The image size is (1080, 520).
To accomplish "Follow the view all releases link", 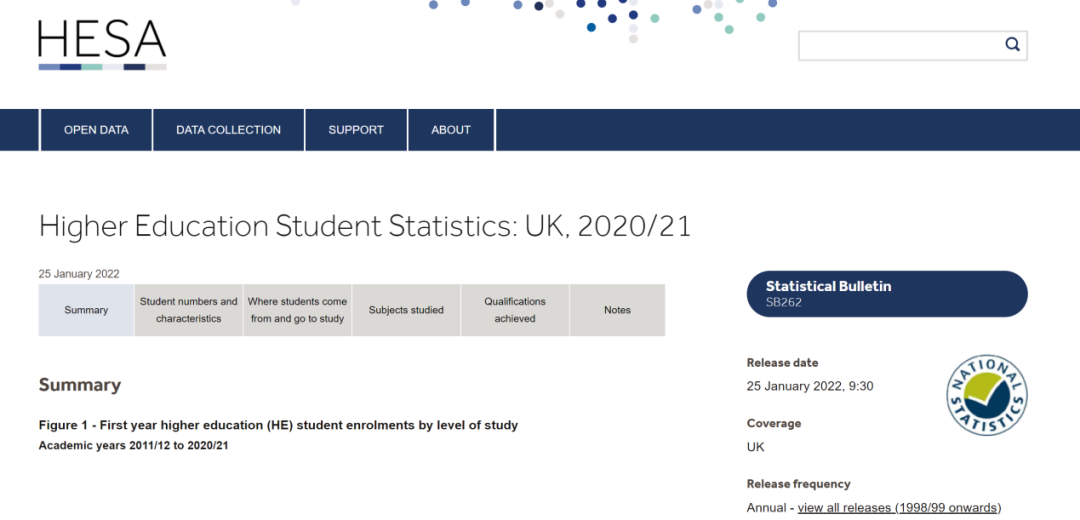I will click(899, 508).
